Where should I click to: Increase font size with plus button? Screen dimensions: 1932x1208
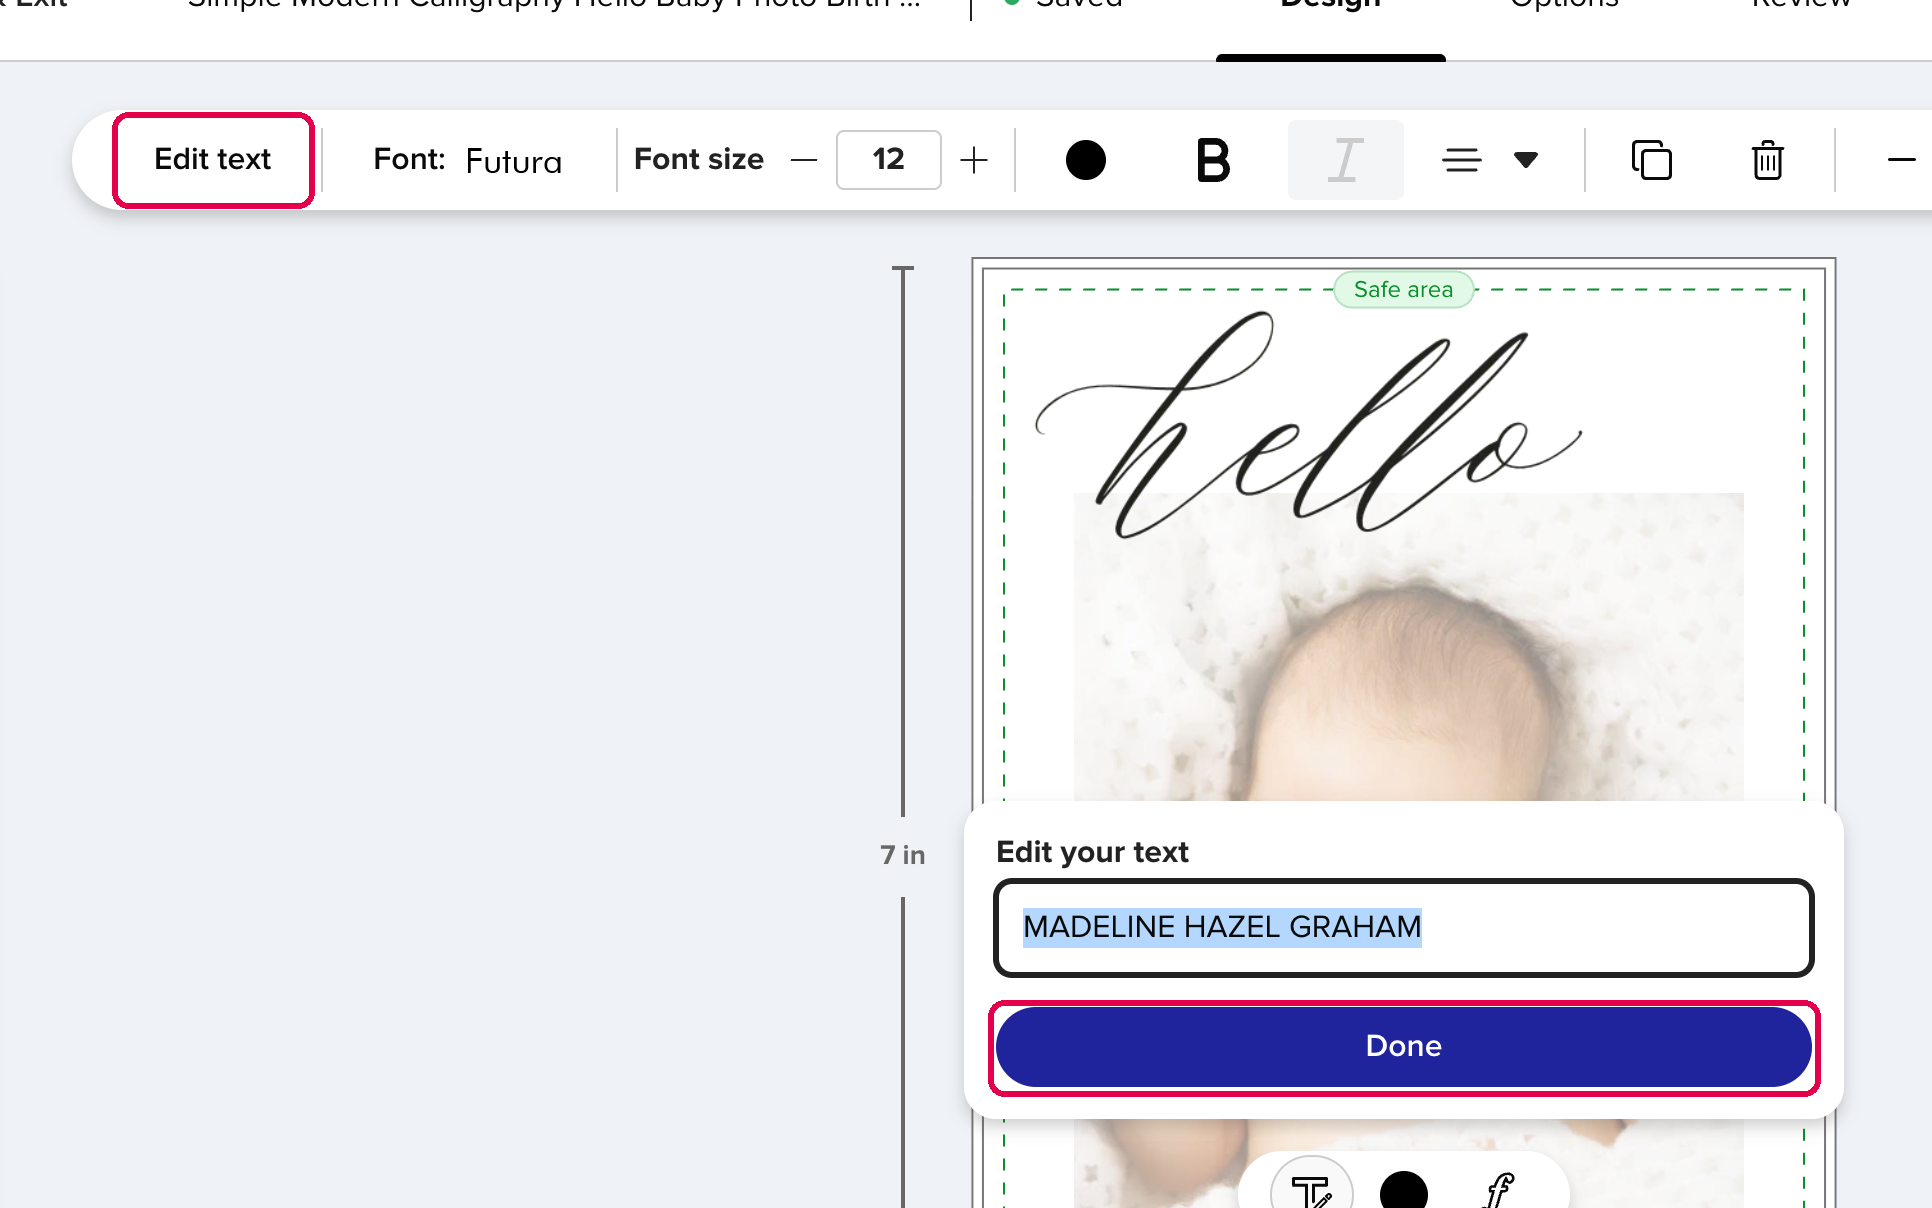click(973, 160)
